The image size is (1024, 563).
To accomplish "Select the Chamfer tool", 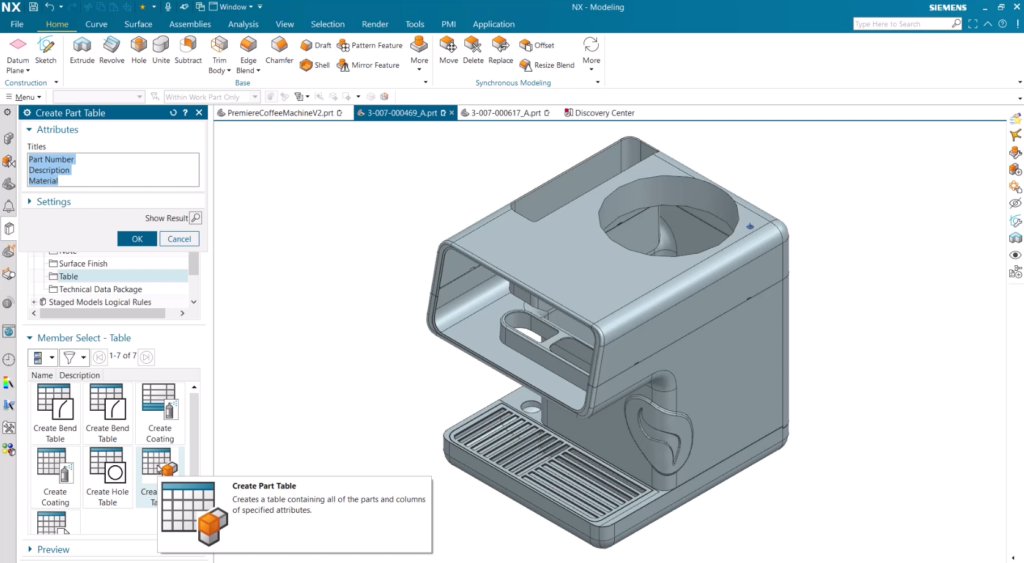I will click(x=279, y=50).
